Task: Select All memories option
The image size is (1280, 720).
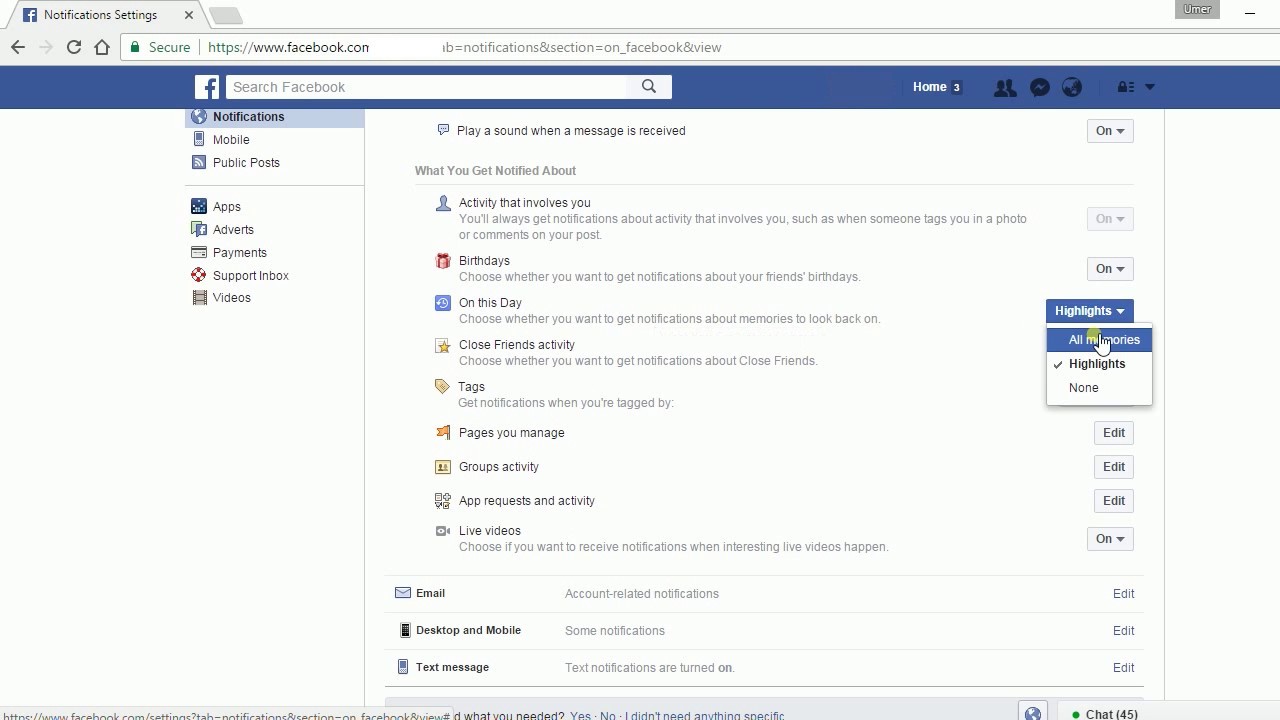Action: (x=1100, y=340)
